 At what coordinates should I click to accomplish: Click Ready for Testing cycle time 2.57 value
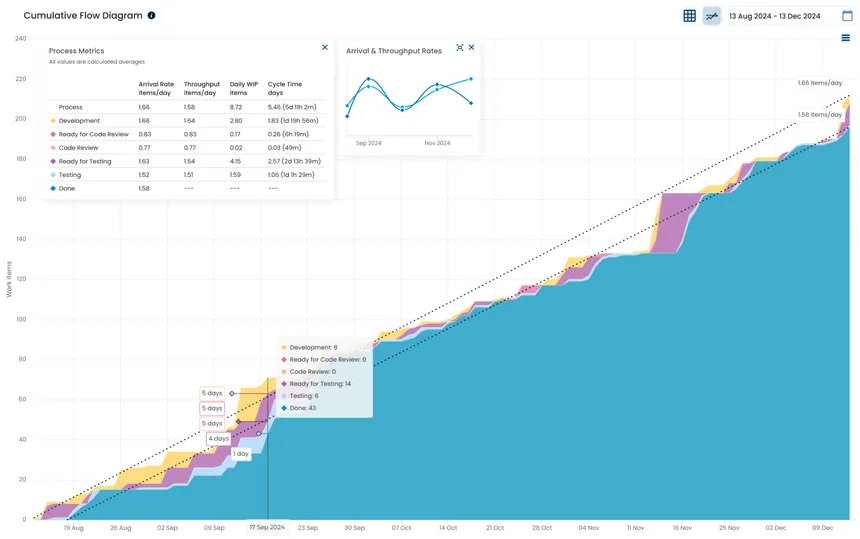pos(294,161)
